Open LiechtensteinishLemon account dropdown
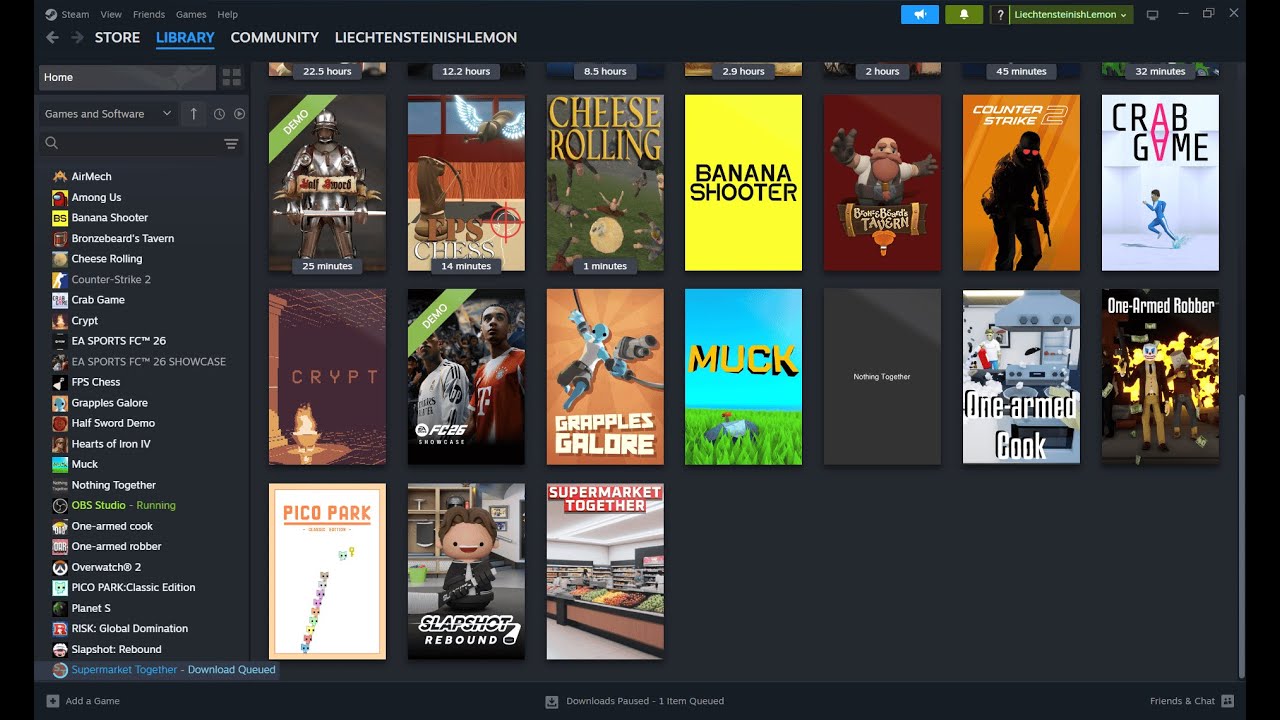1280x720 pixels. point(1071,14)
